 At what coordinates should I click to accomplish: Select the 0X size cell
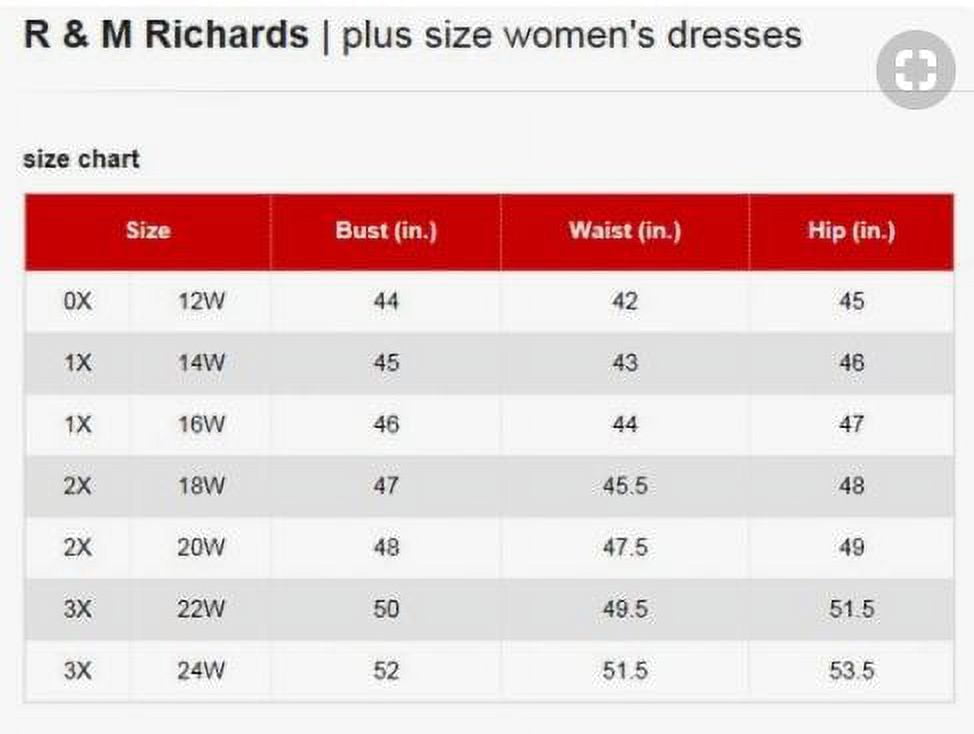point(78,301)
